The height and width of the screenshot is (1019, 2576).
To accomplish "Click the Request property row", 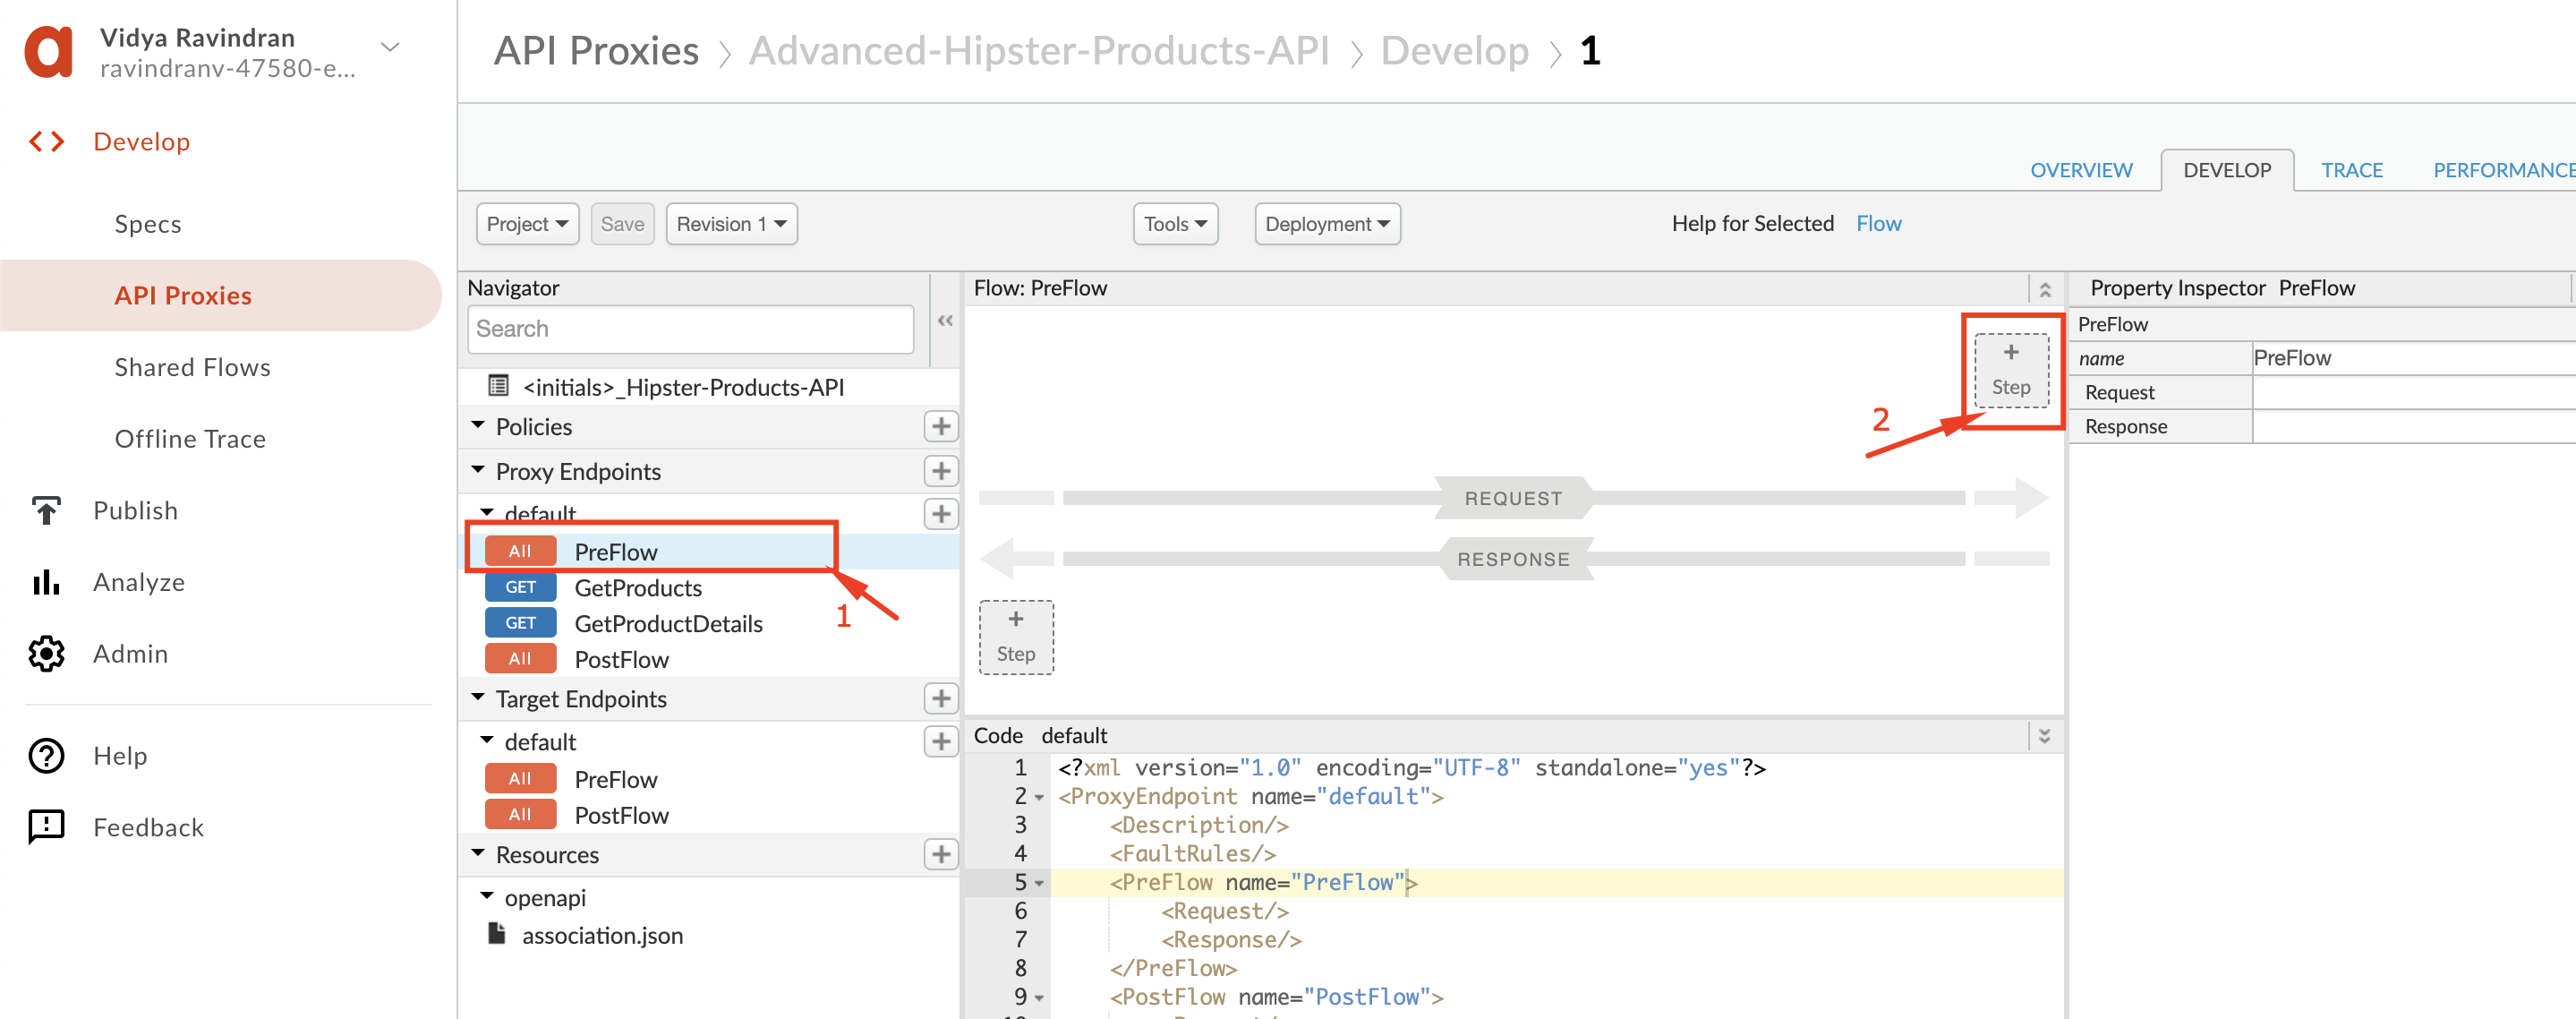I will tap(2322, 392).
